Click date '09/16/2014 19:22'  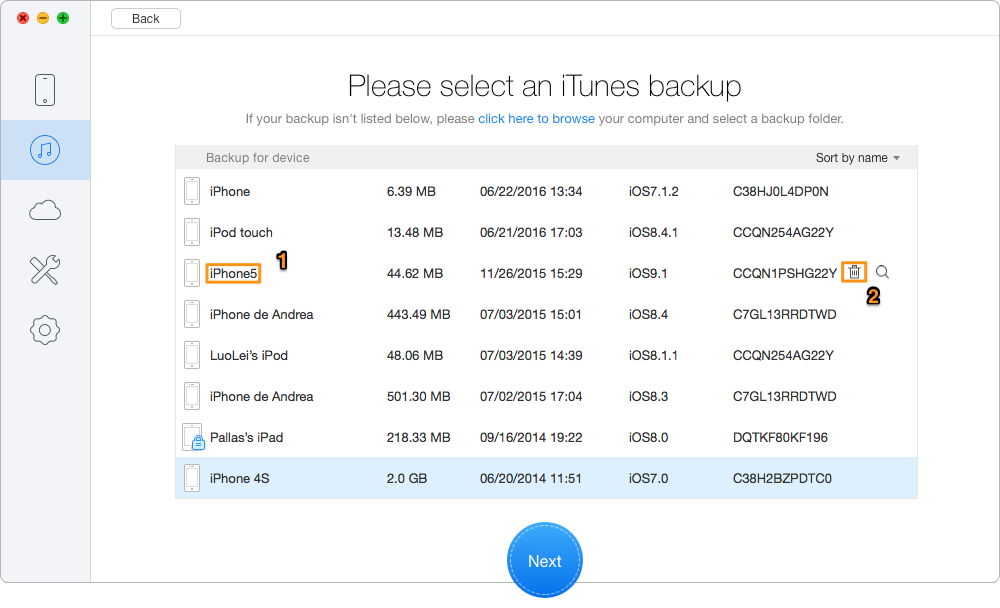[x=531, y=438]
